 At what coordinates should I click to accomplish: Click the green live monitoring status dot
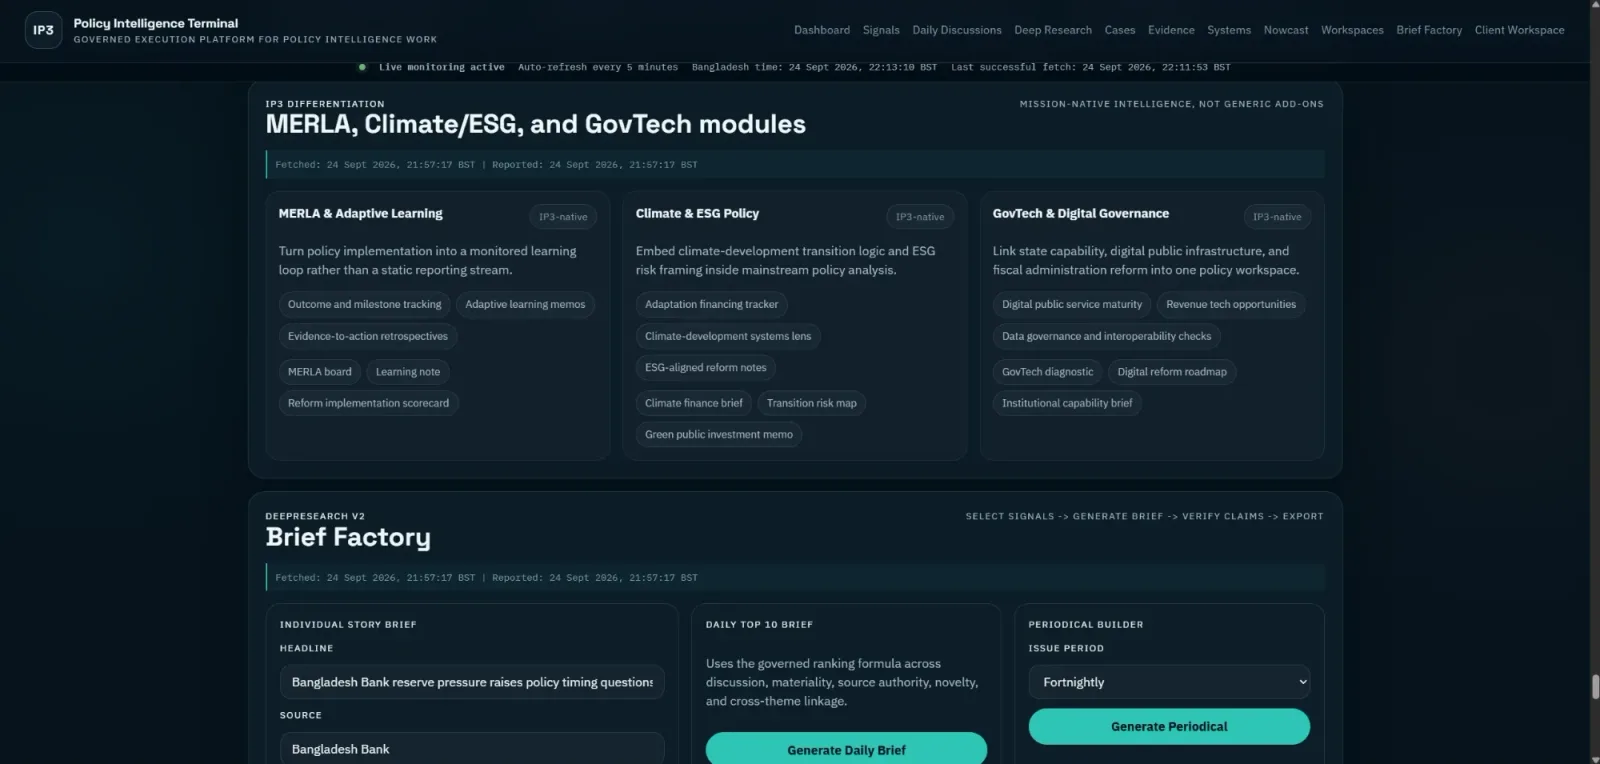click(x=362, y=67)
